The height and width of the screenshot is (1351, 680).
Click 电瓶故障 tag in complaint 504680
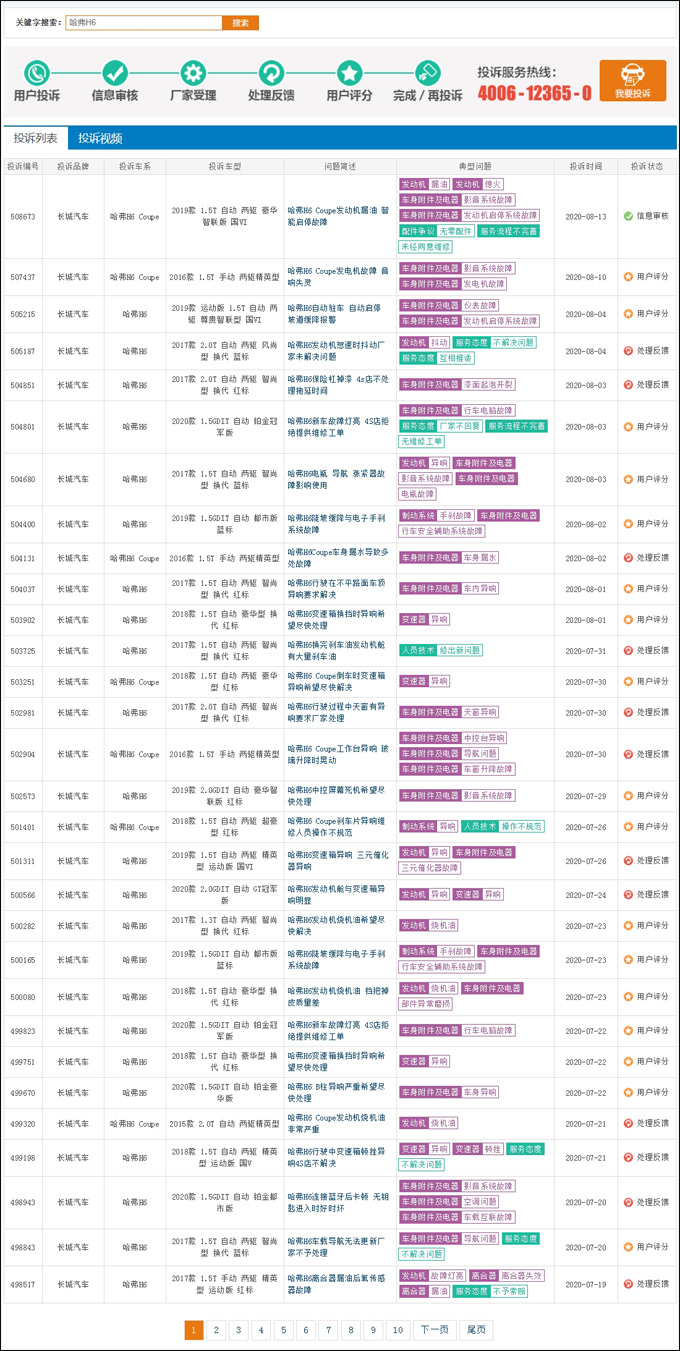tap(417, 495)
